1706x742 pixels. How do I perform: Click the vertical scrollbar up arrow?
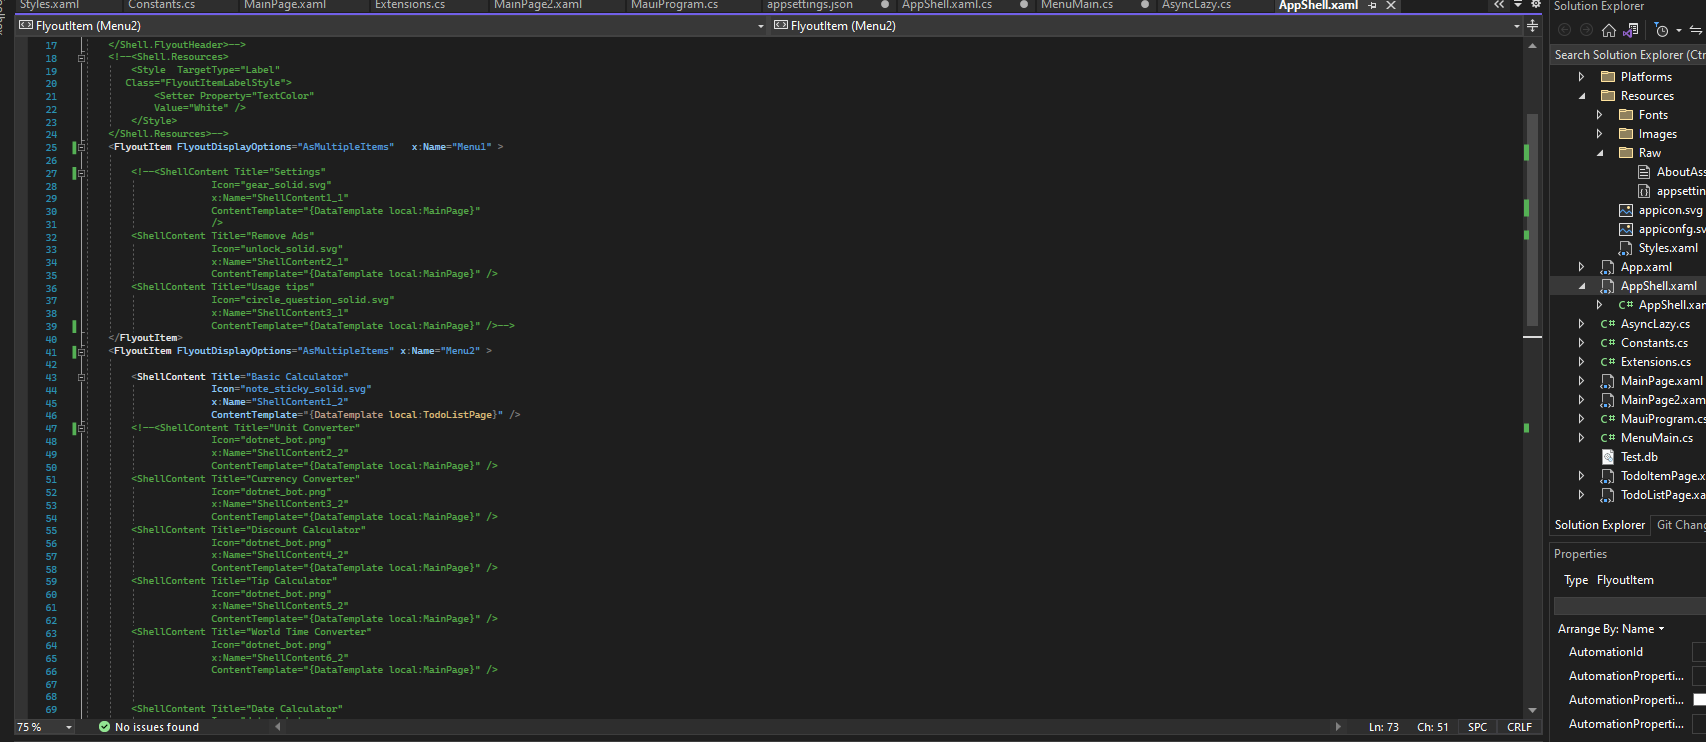1532,46
